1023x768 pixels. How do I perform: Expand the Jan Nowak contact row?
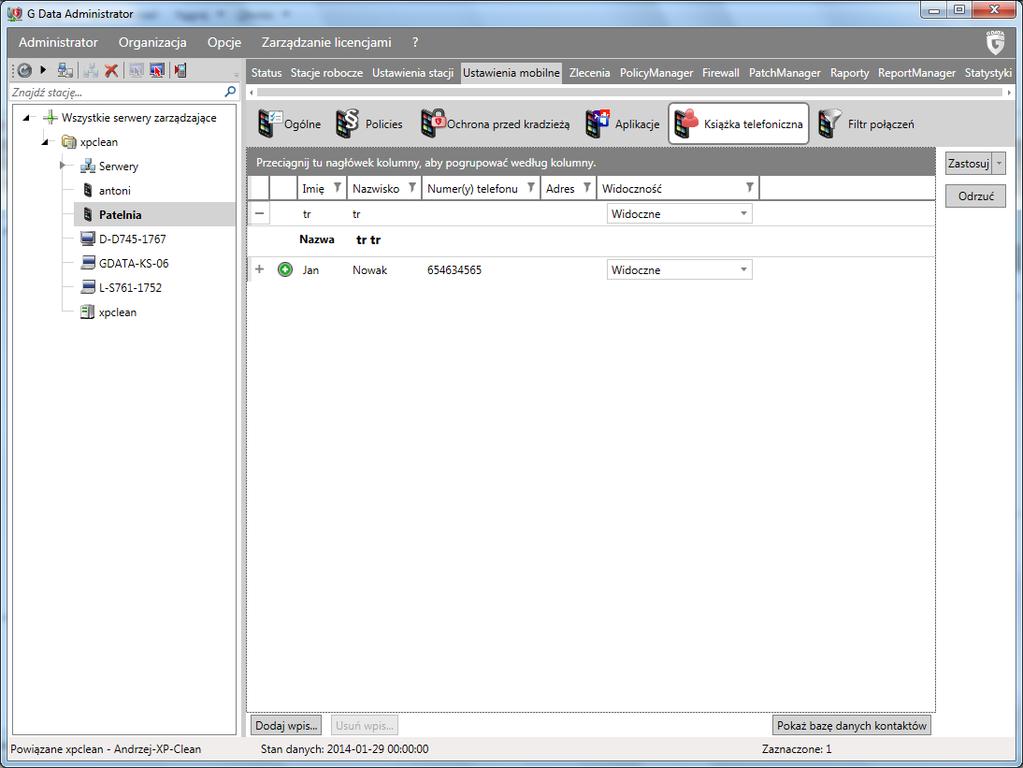[260, 269]
